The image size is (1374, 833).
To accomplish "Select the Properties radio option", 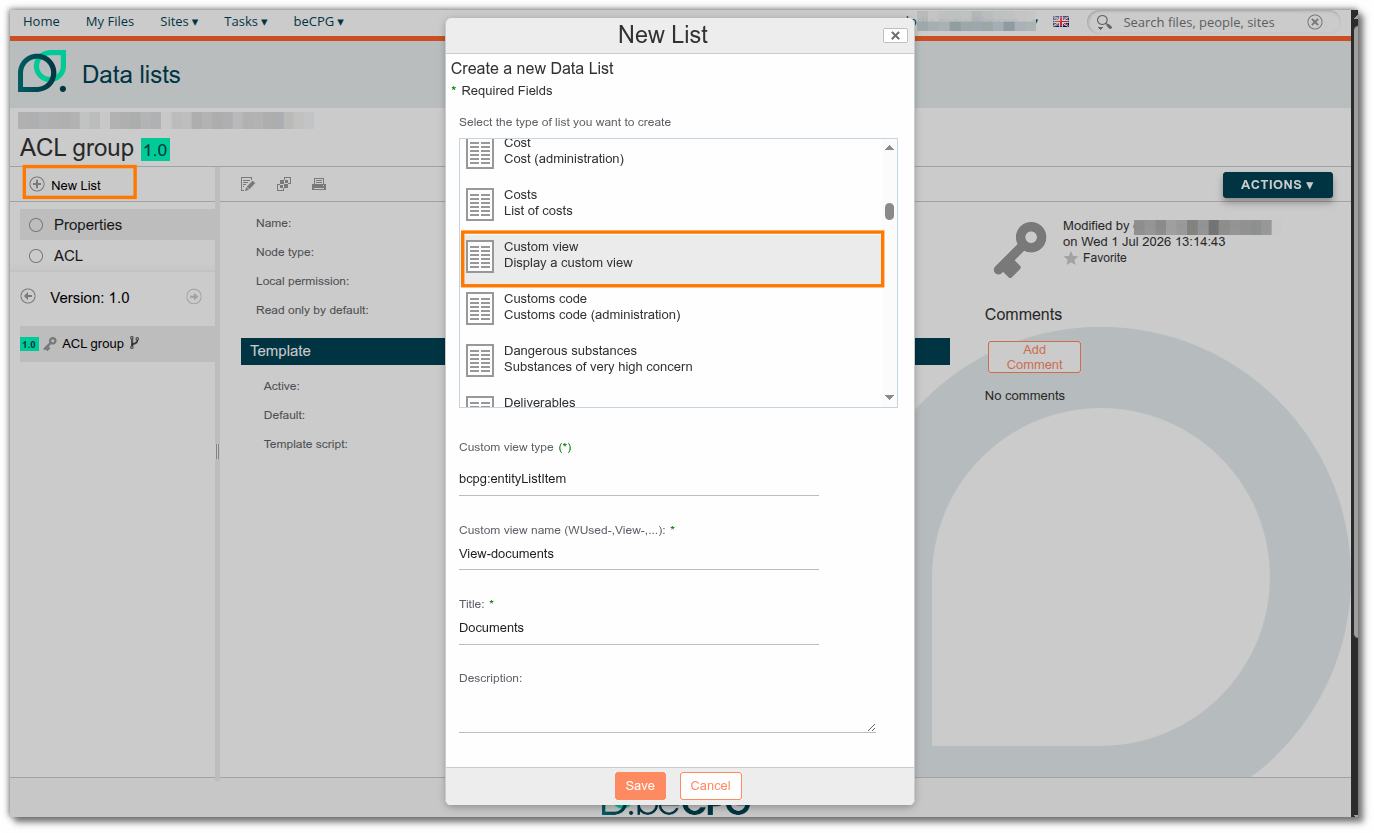I will pos(36,225).
